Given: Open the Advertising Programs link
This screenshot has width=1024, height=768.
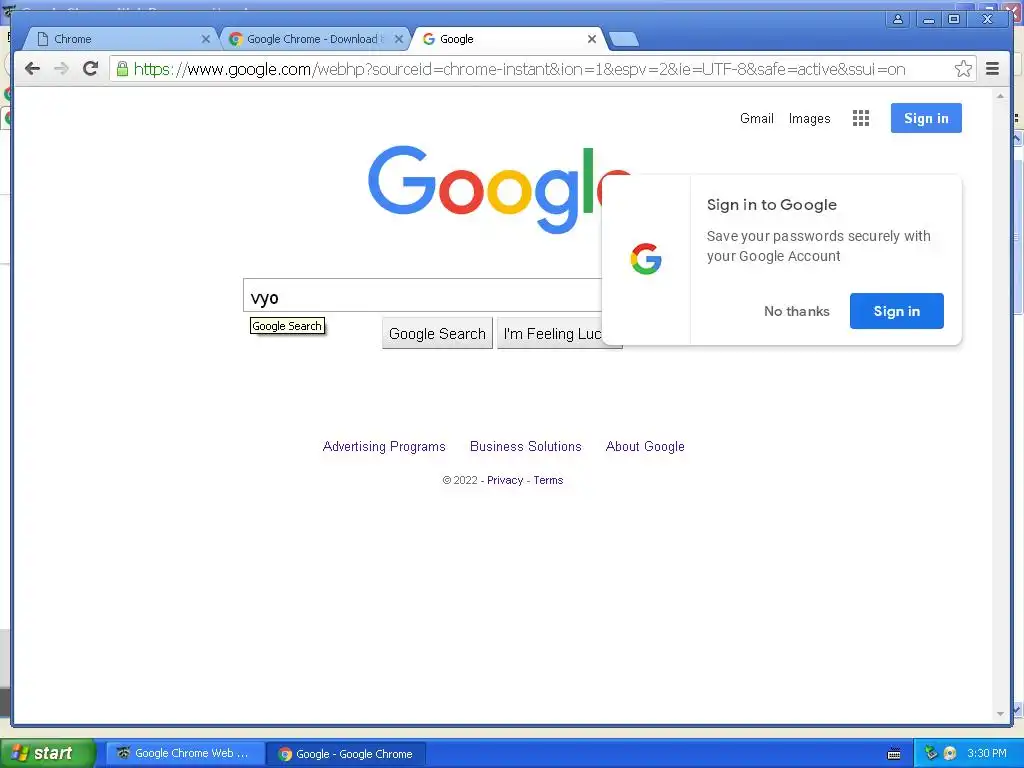Looking at the screenshot, I should click(384, 447).
